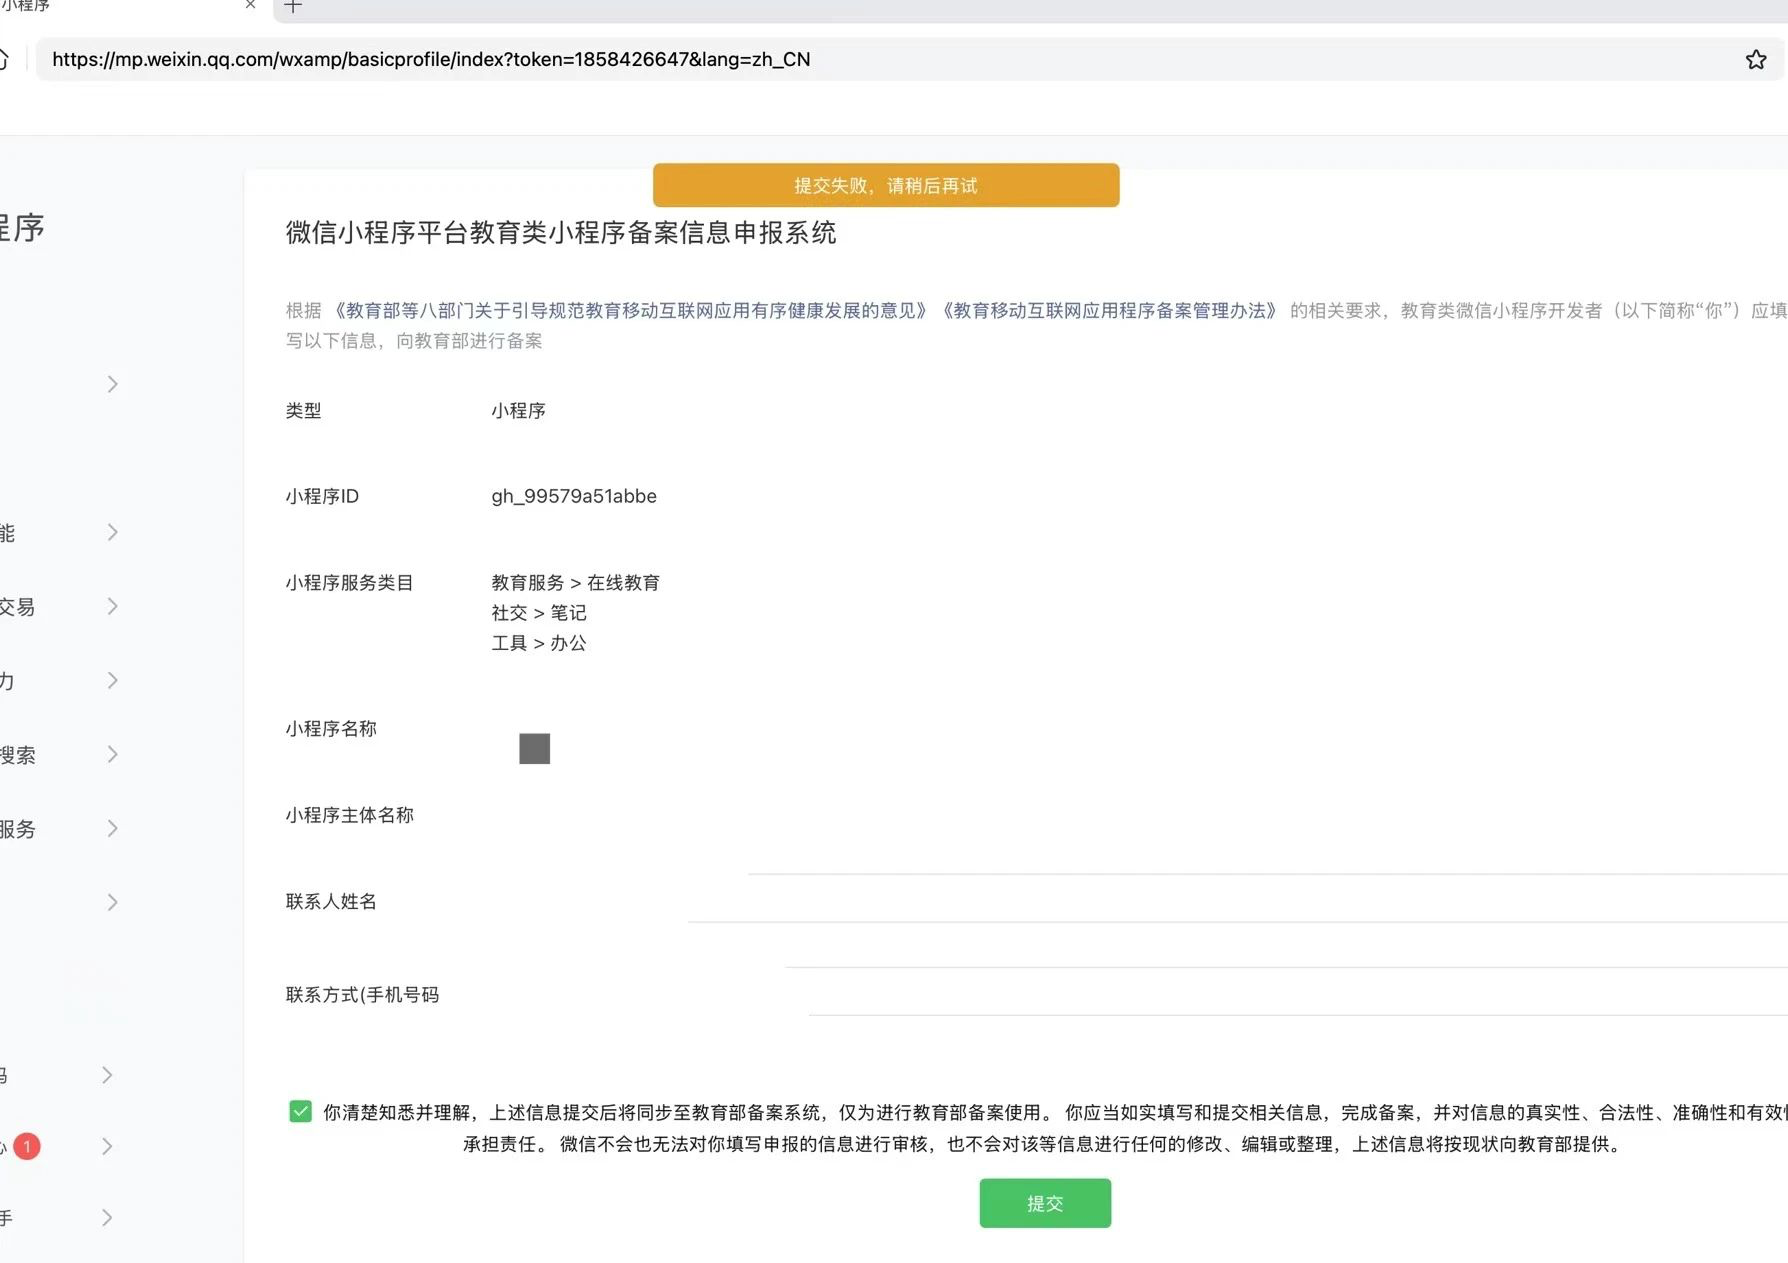This screenshot has width=1788, height=1263.
Task: Bookmark this page with the star icon
Action: pyautogui.click(x=1756, y=60)
